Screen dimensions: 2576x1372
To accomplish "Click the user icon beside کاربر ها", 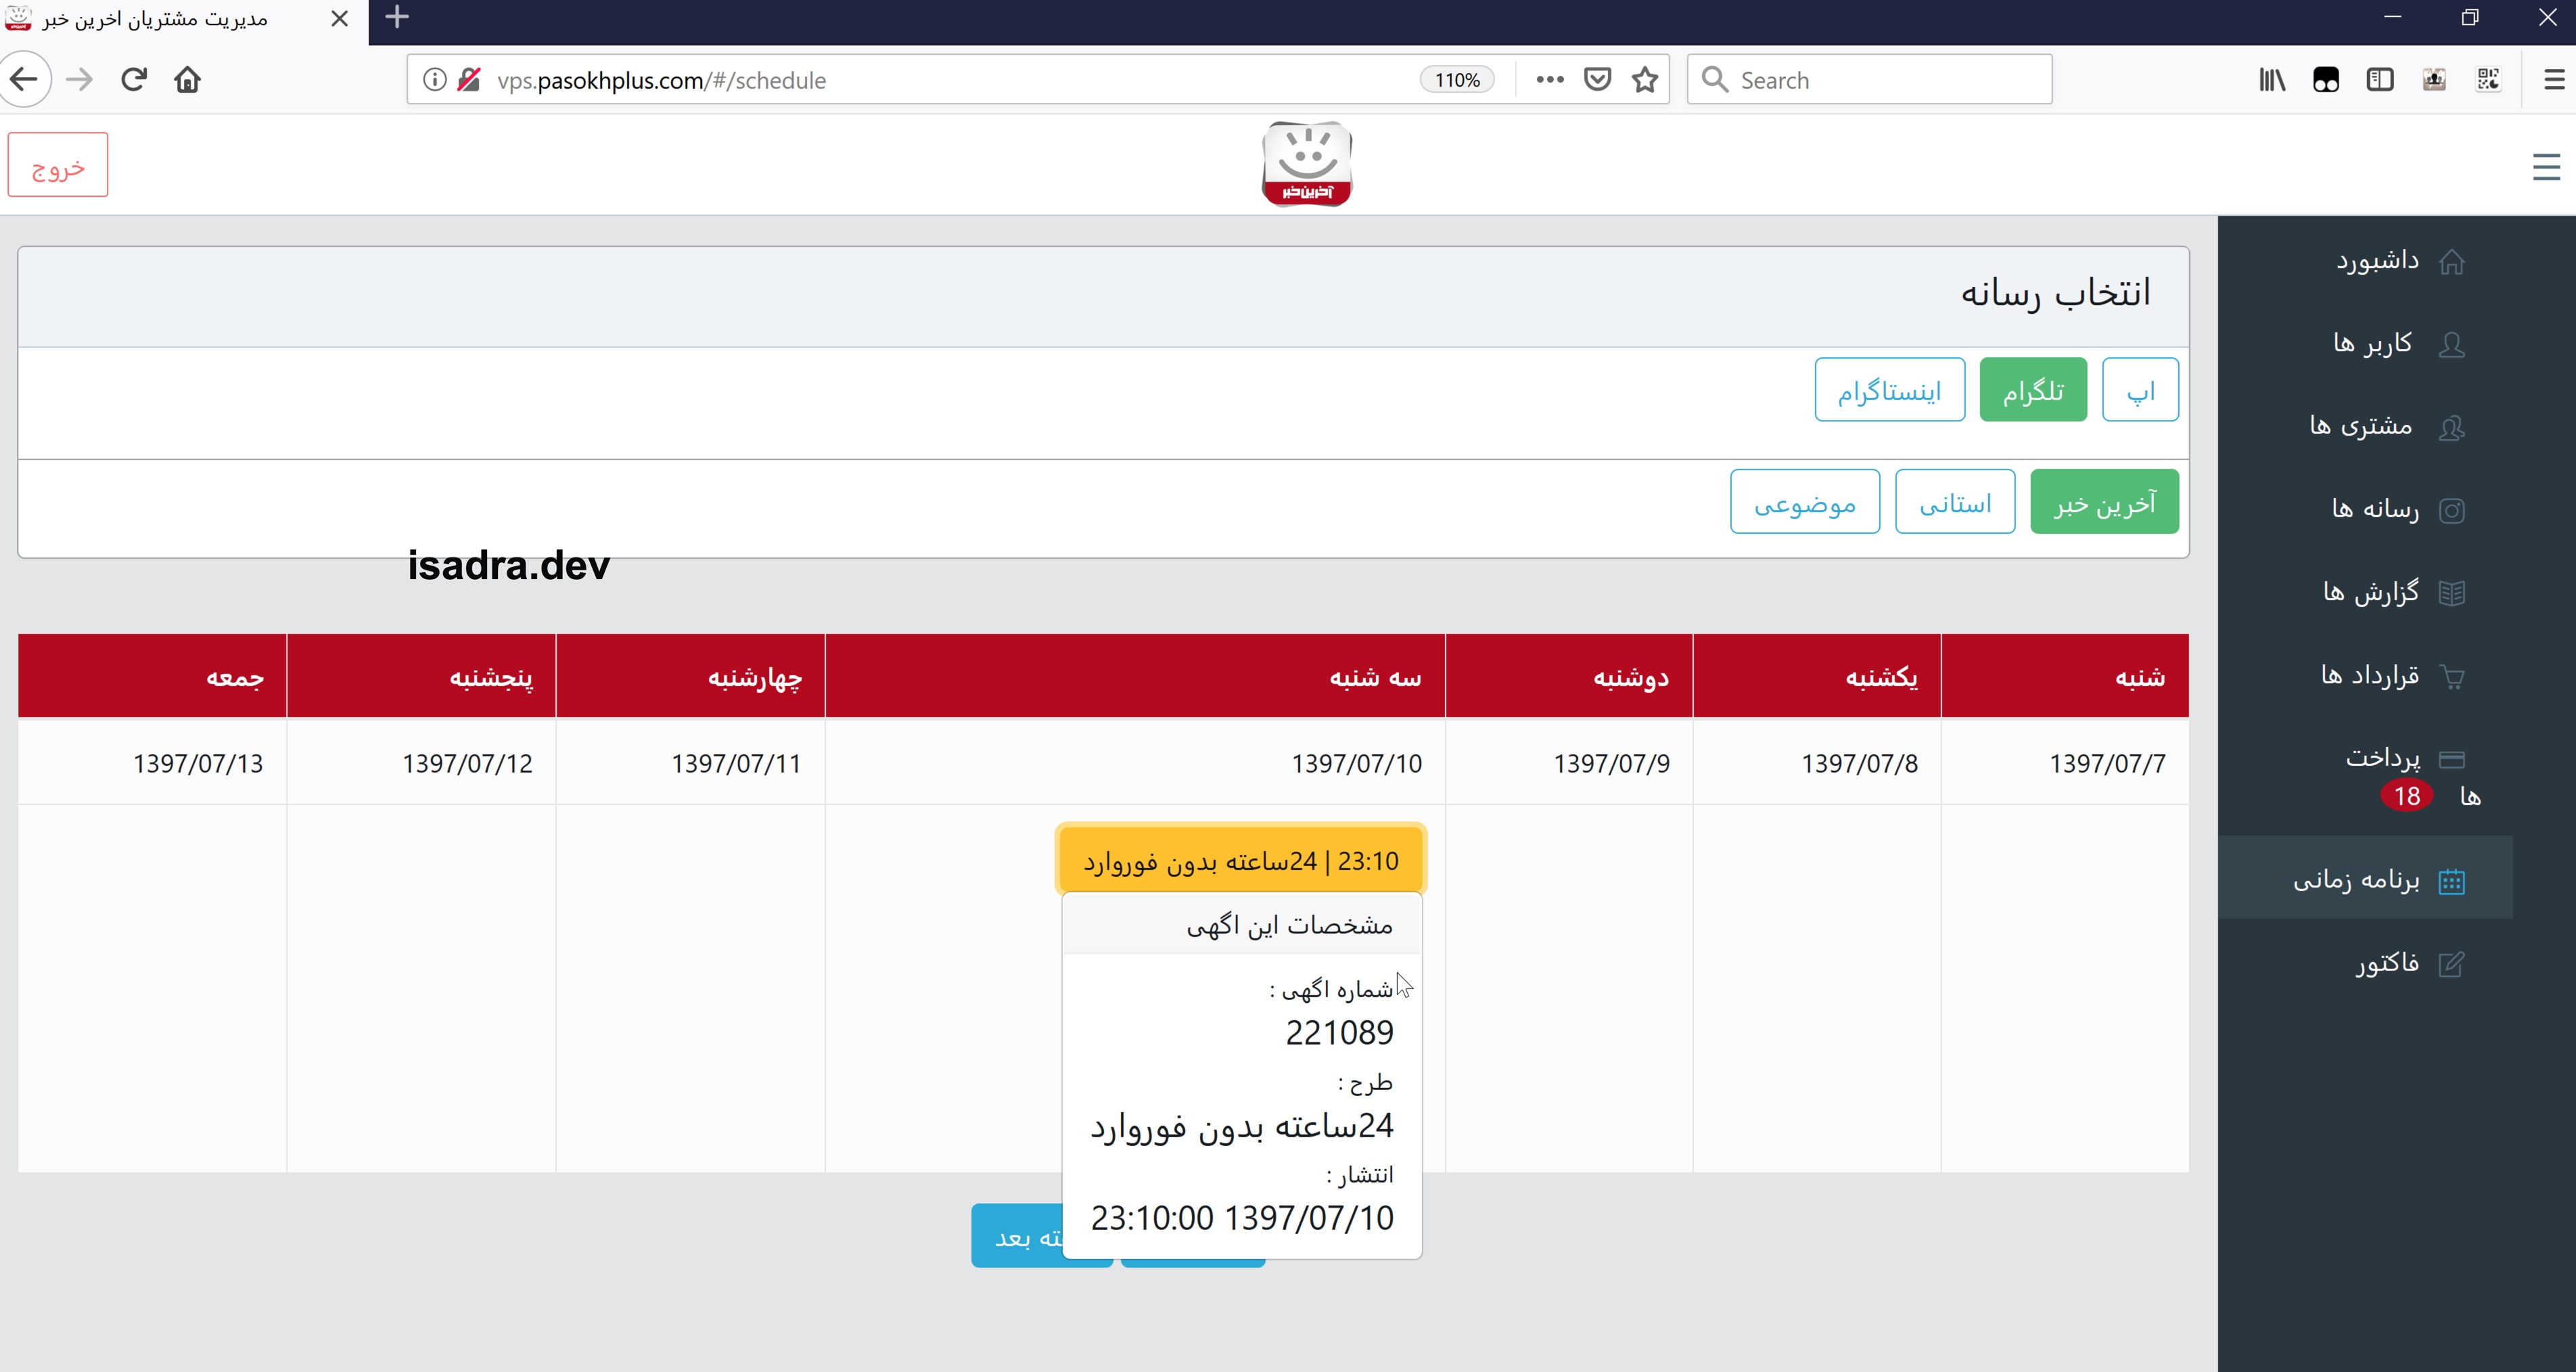I will (2451, 345).
